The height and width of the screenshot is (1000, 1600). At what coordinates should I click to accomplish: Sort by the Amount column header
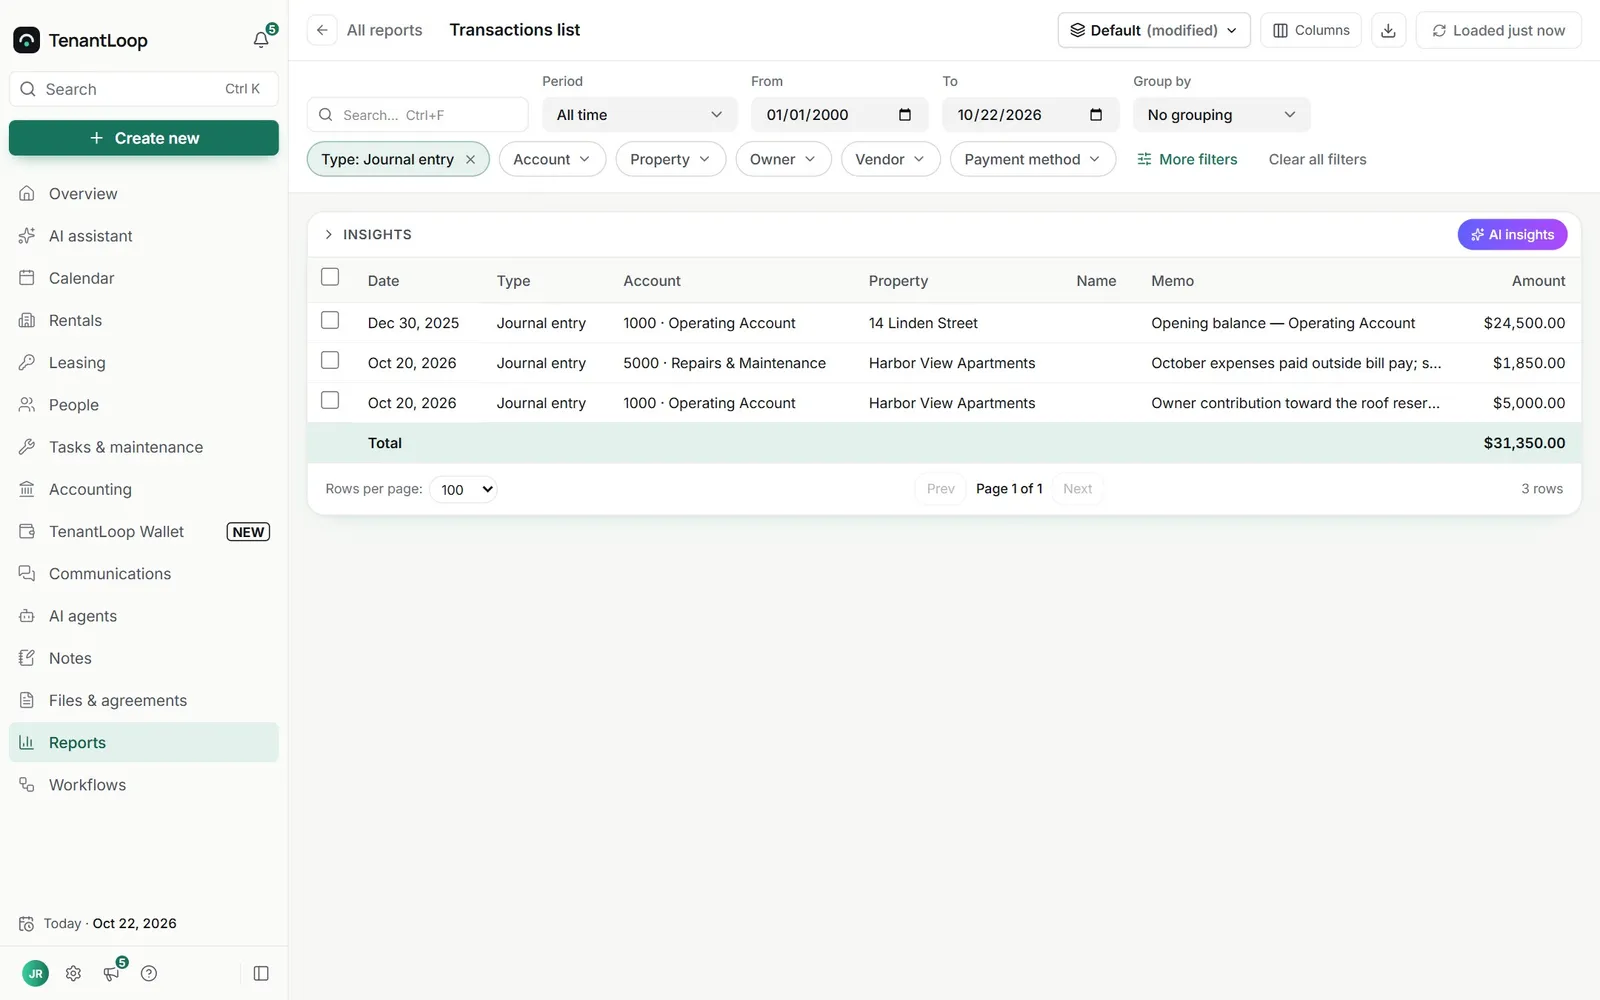(1538, 281)
